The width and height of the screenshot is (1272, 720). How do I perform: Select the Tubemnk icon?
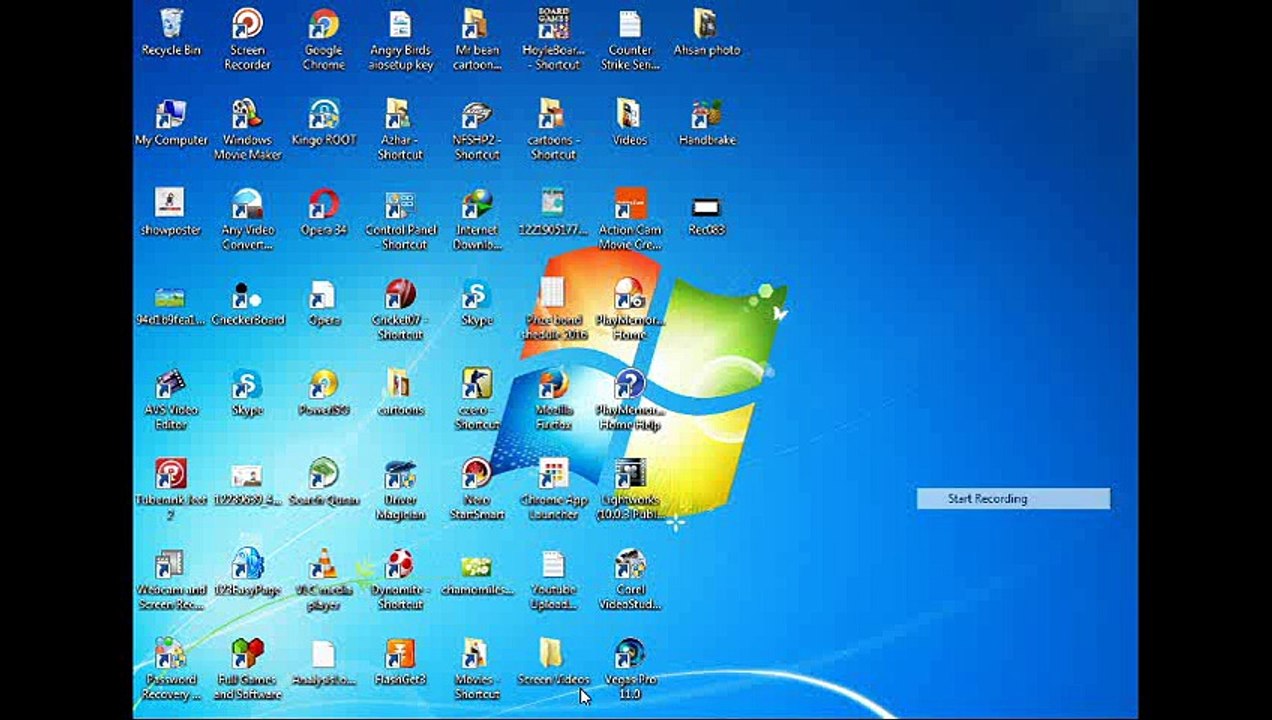171,489
